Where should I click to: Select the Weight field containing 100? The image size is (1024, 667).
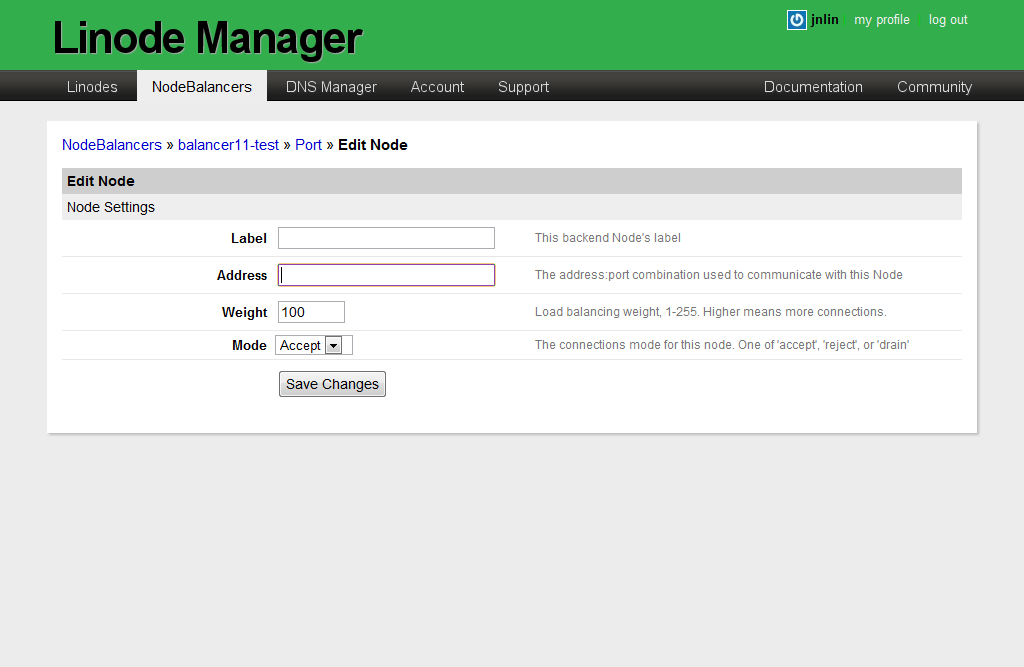[311, 312]
